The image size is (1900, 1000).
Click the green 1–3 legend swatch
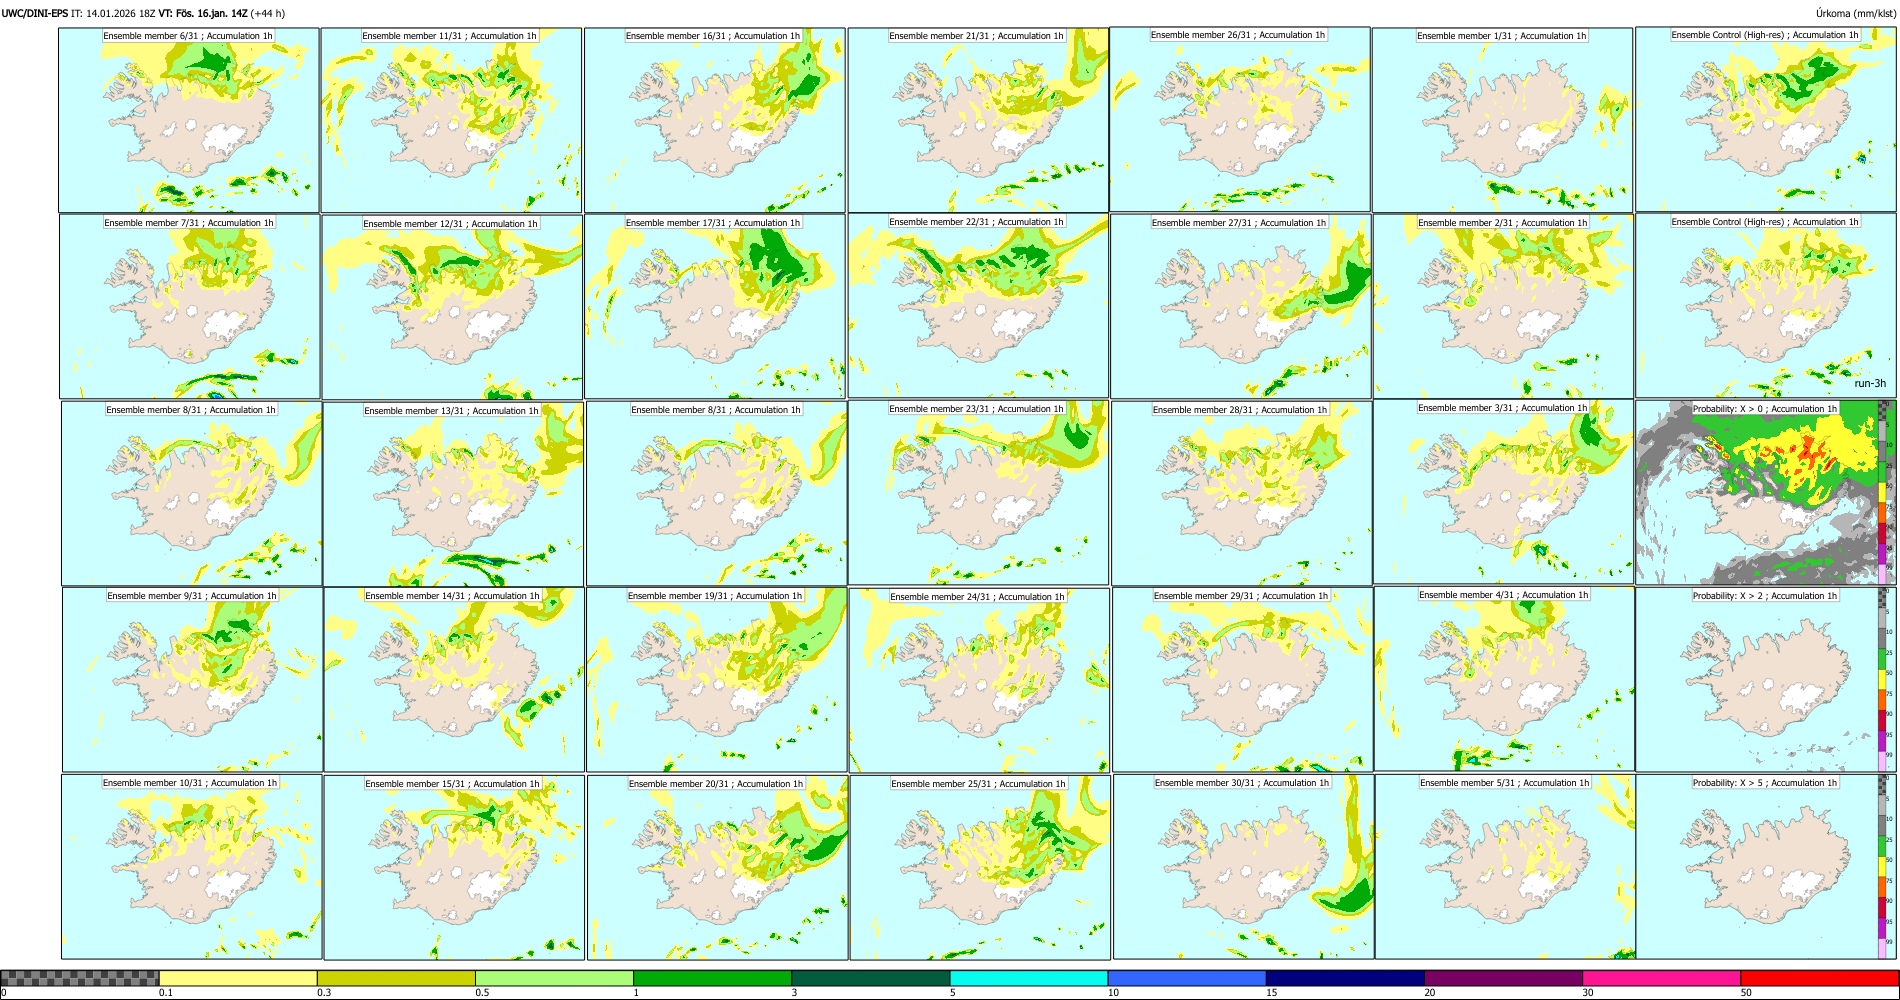(712, 978)
